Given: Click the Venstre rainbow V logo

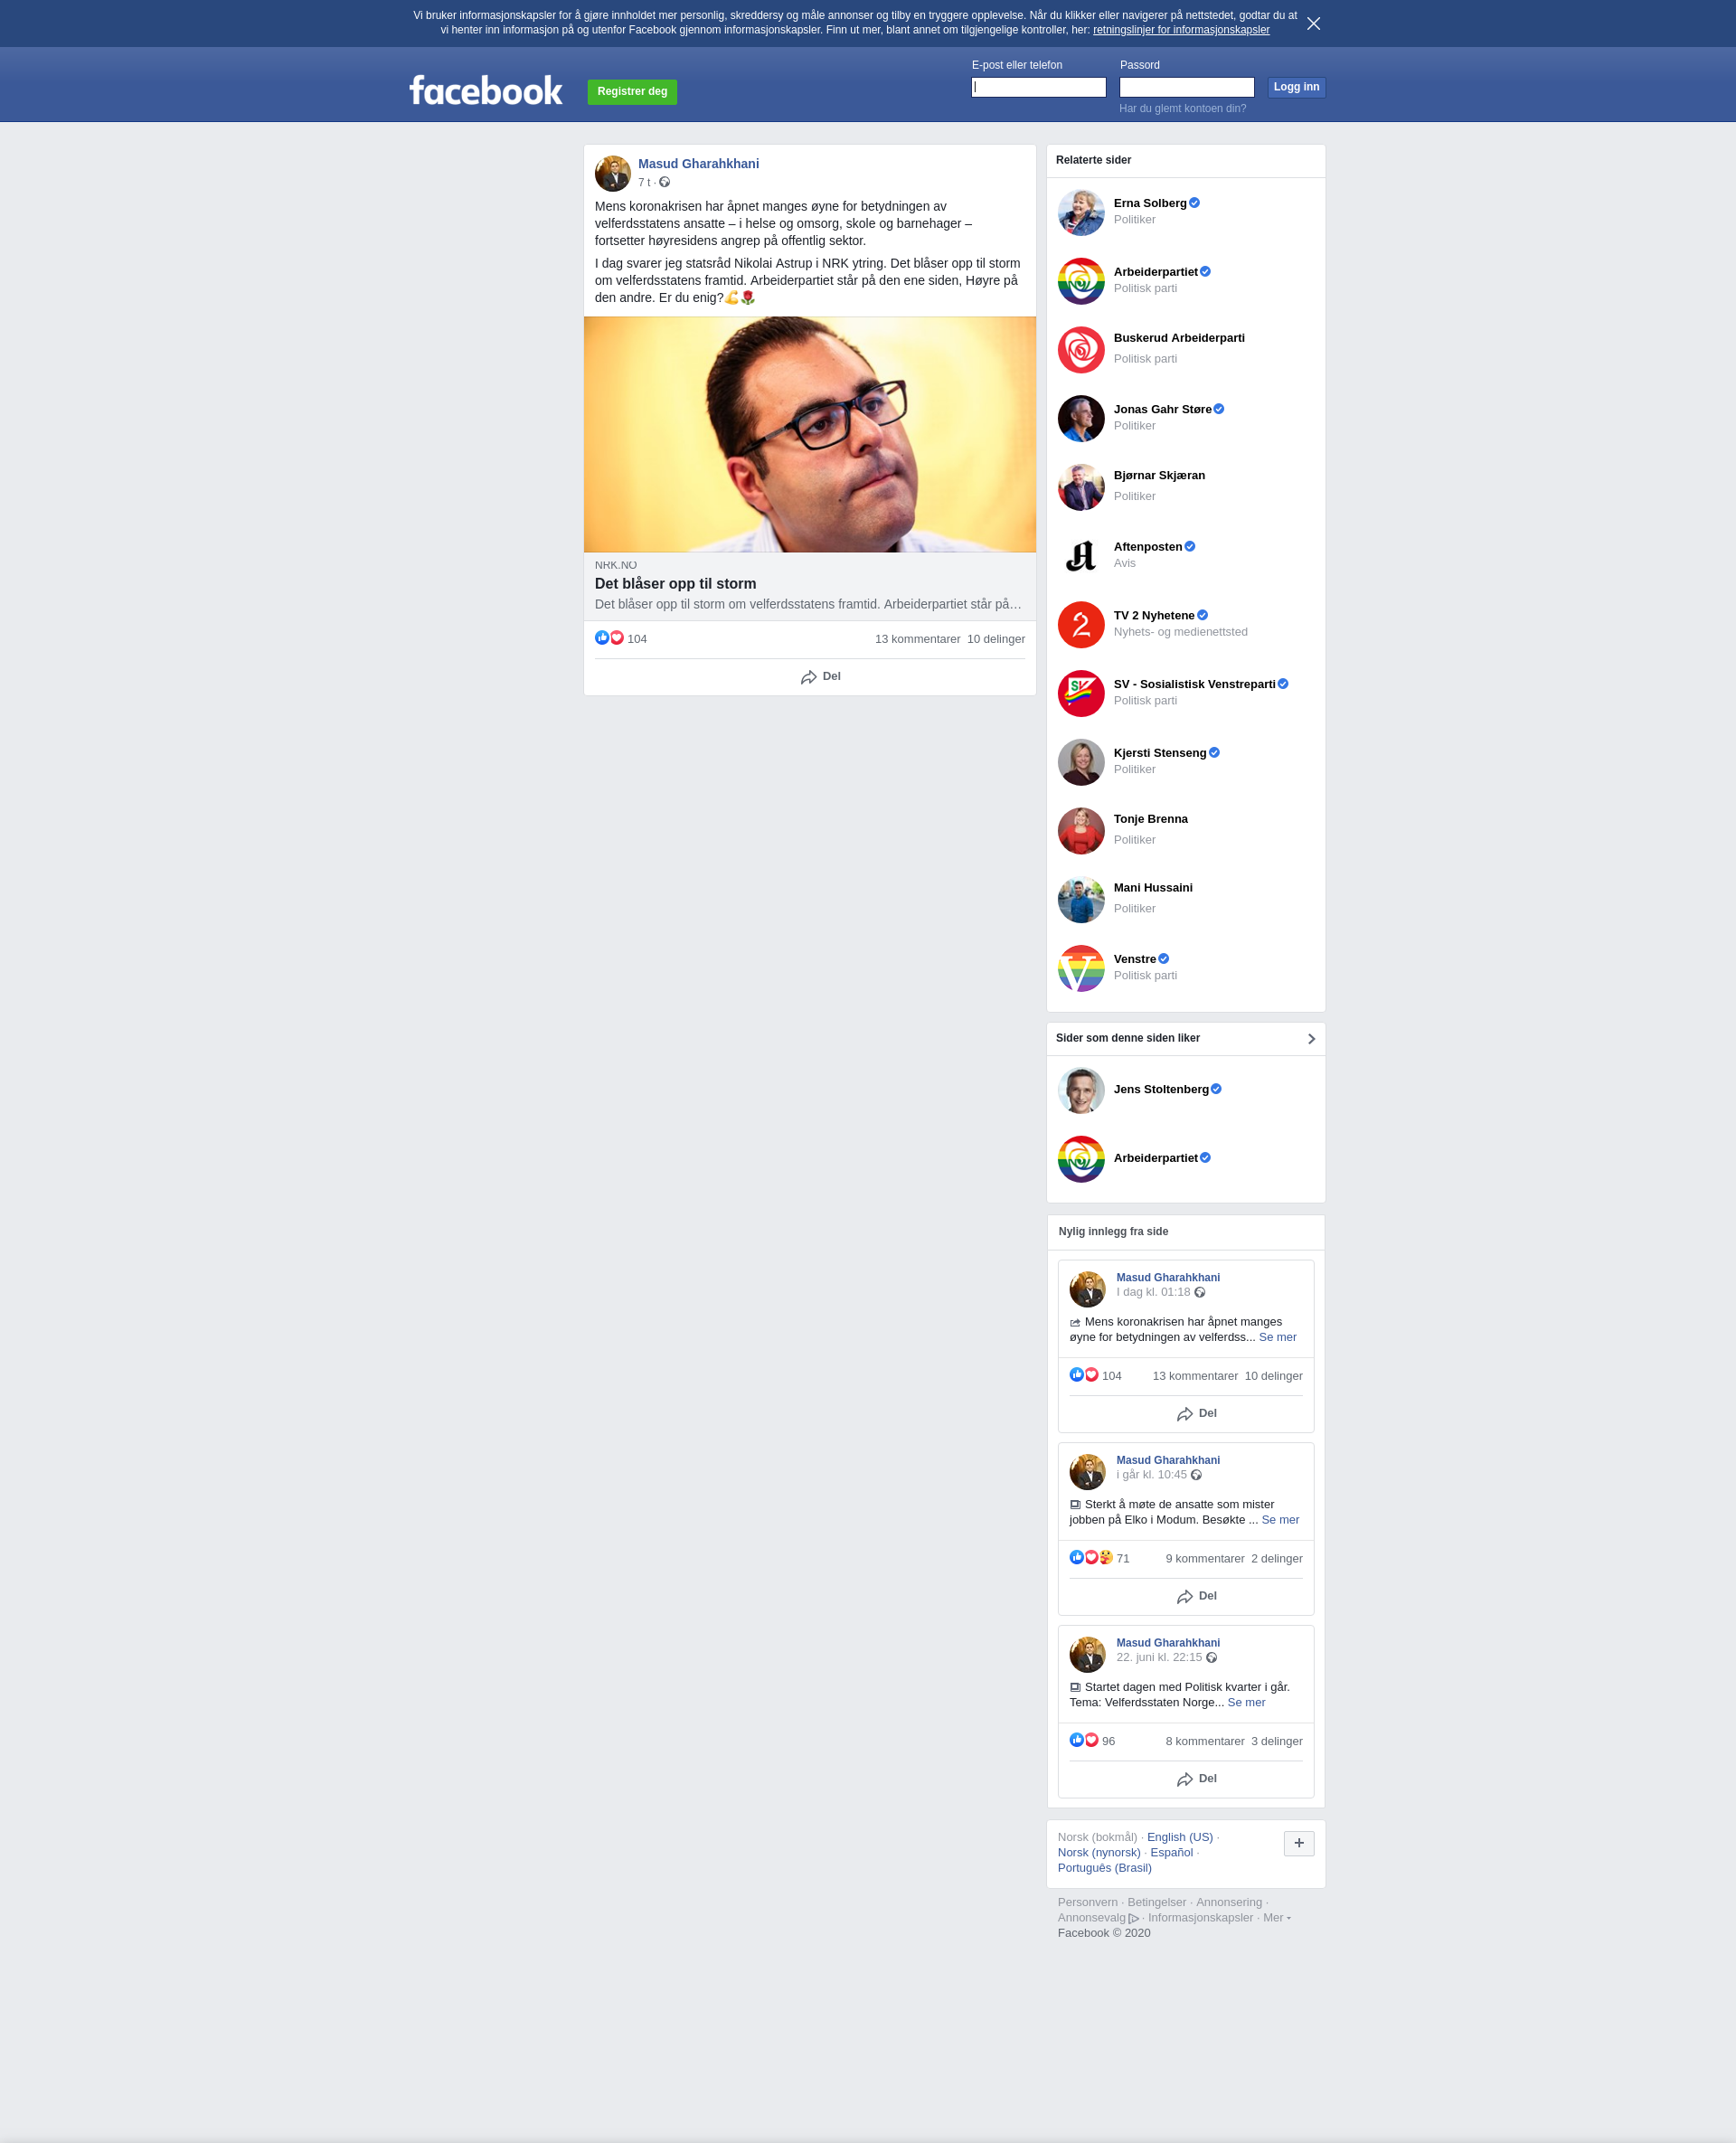Looking at the screenshot, I should pos(1081,968).
